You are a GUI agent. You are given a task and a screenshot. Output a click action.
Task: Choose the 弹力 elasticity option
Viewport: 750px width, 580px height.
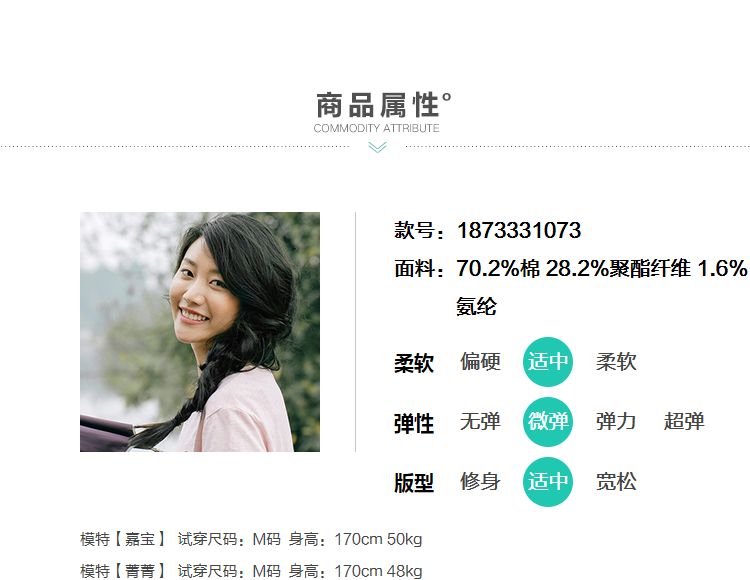[x=616, y=422]
